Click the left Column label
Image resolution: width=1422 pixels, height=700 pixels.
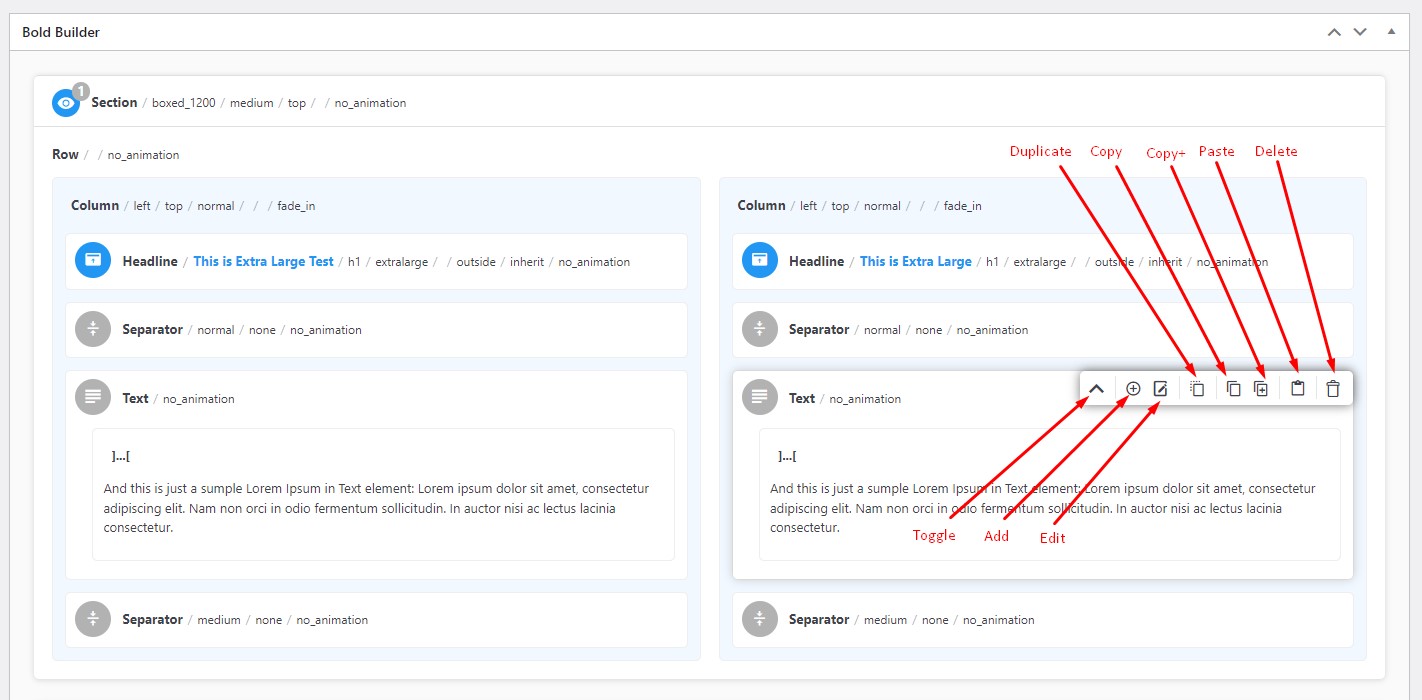click(95, 205)
